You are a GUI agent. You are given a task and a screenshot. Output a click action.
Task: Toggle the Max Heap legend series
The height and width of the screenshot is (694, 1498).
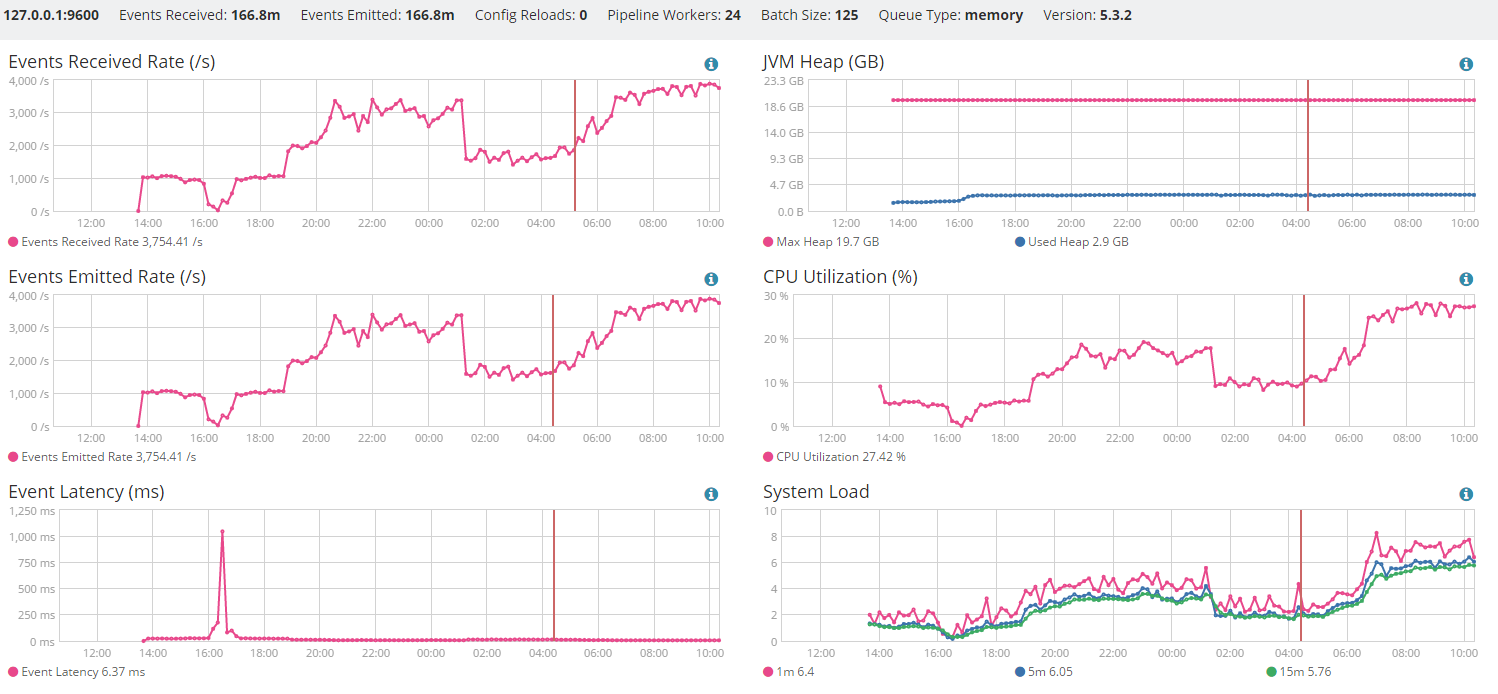click(x=822, y=242)
